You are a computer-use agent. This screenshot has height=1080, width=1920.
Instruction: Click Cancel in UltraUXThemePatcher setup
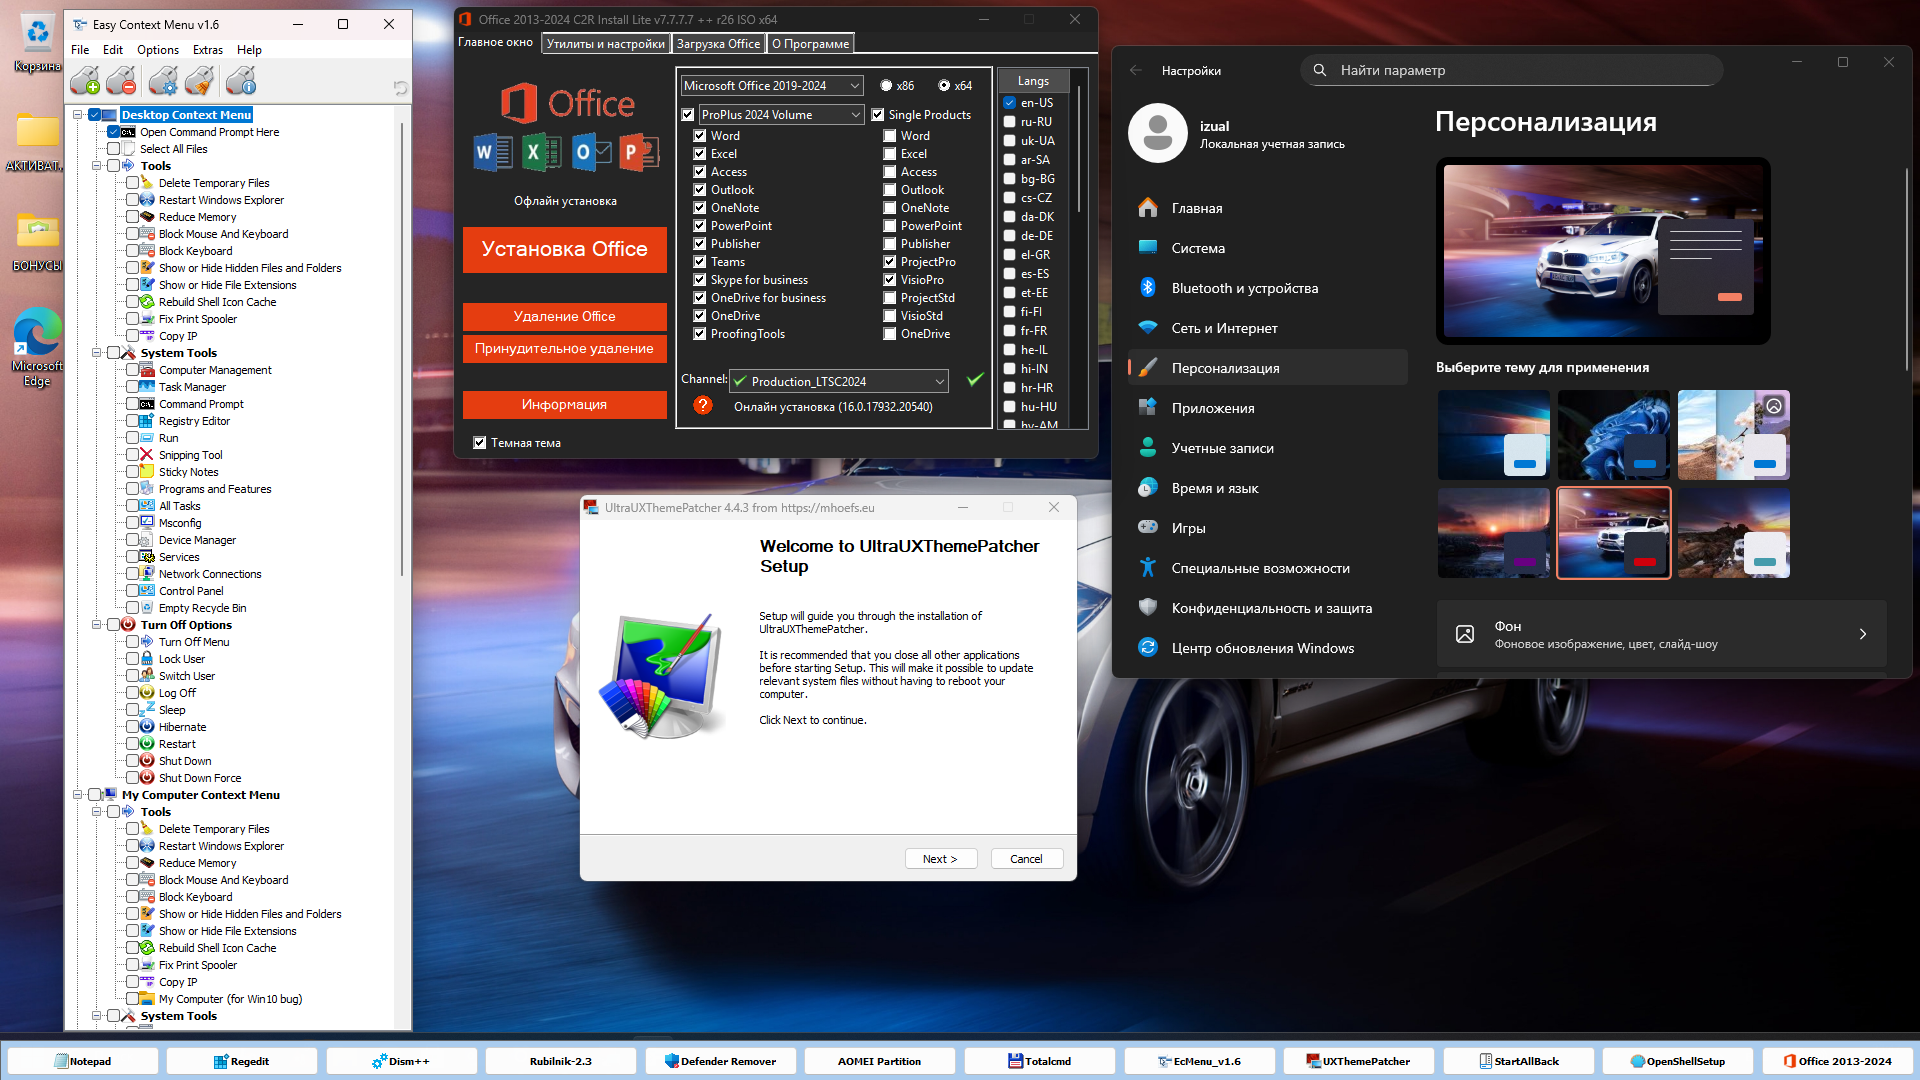pos(1026,858)
